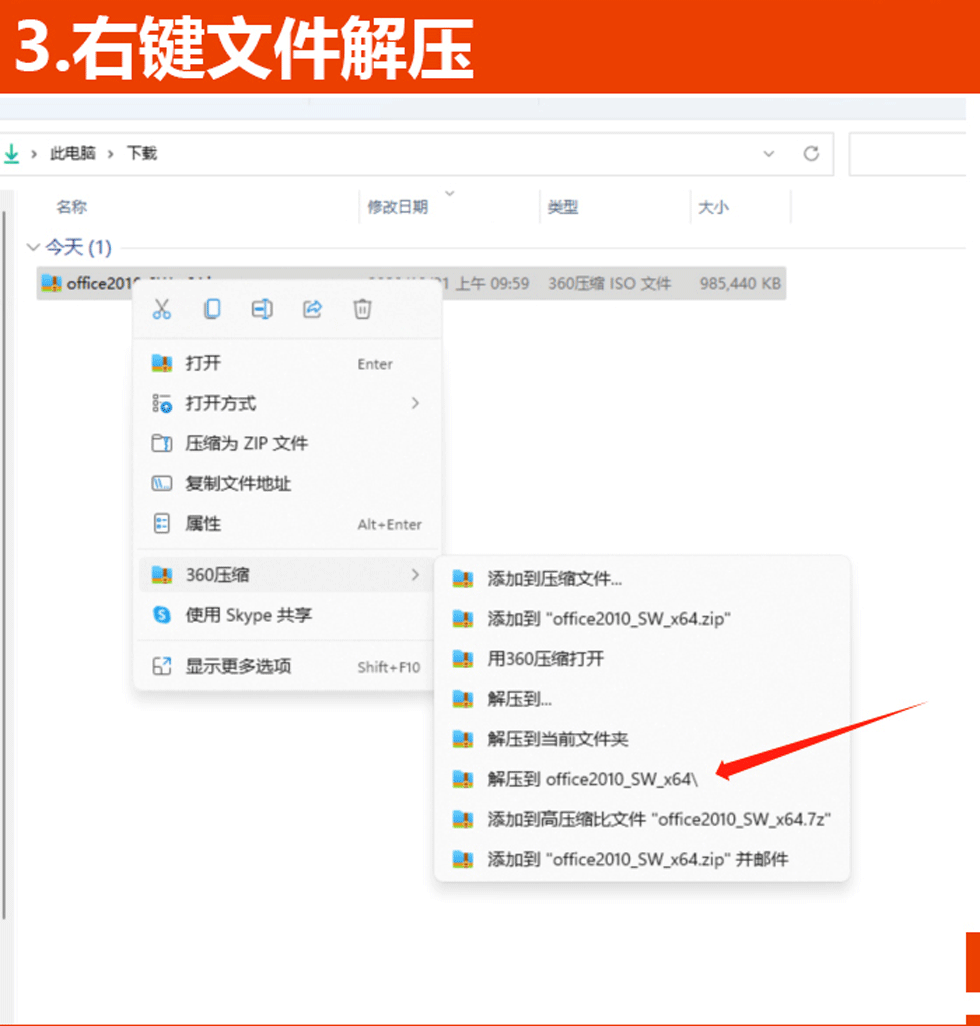
Task: Click the sort chevron above 修改日期
Action: [449, 194]
